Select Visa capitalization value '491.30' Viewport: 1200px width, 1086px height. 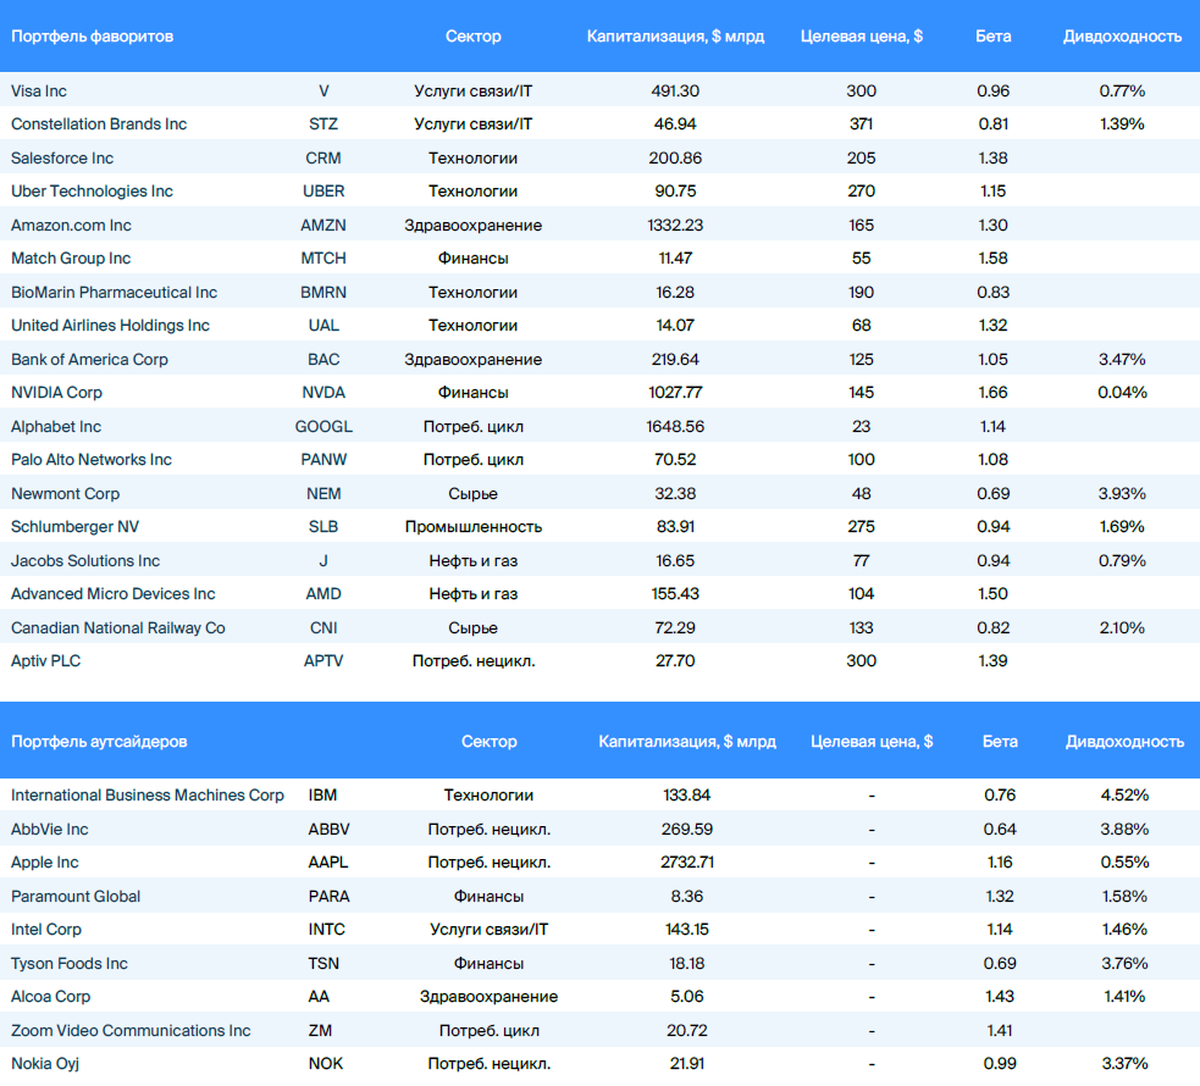click(675, 91)
